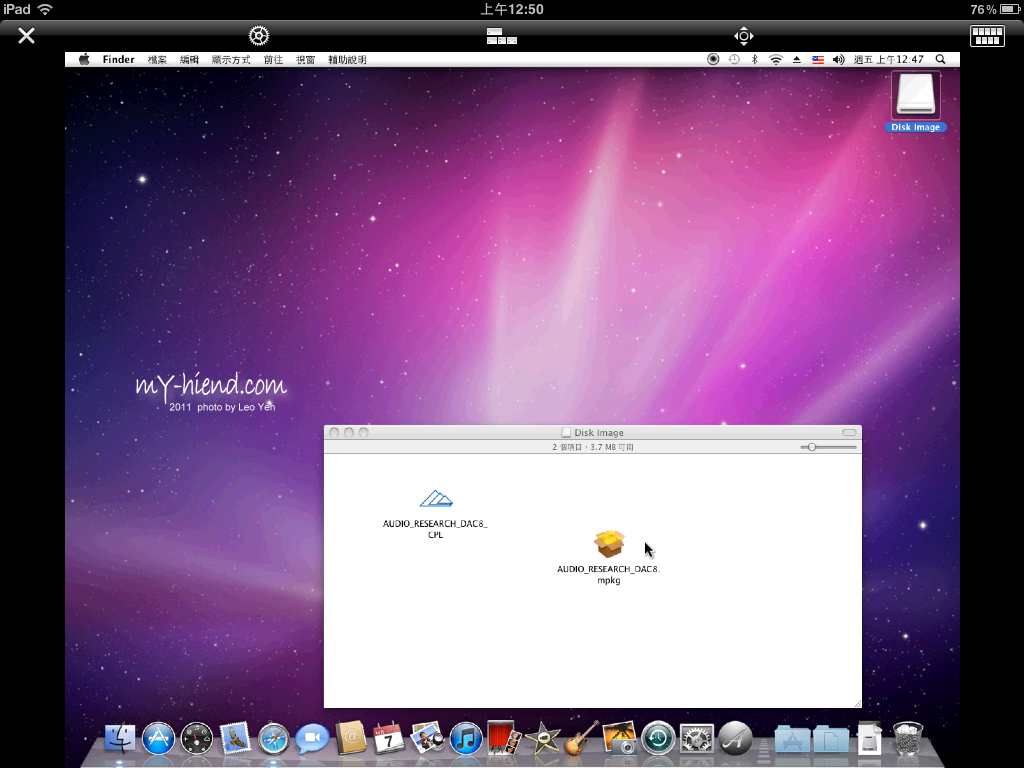This screenshot has width=1024, height=768.
Task: Open the 前往 menu
Action: point(274,59)
